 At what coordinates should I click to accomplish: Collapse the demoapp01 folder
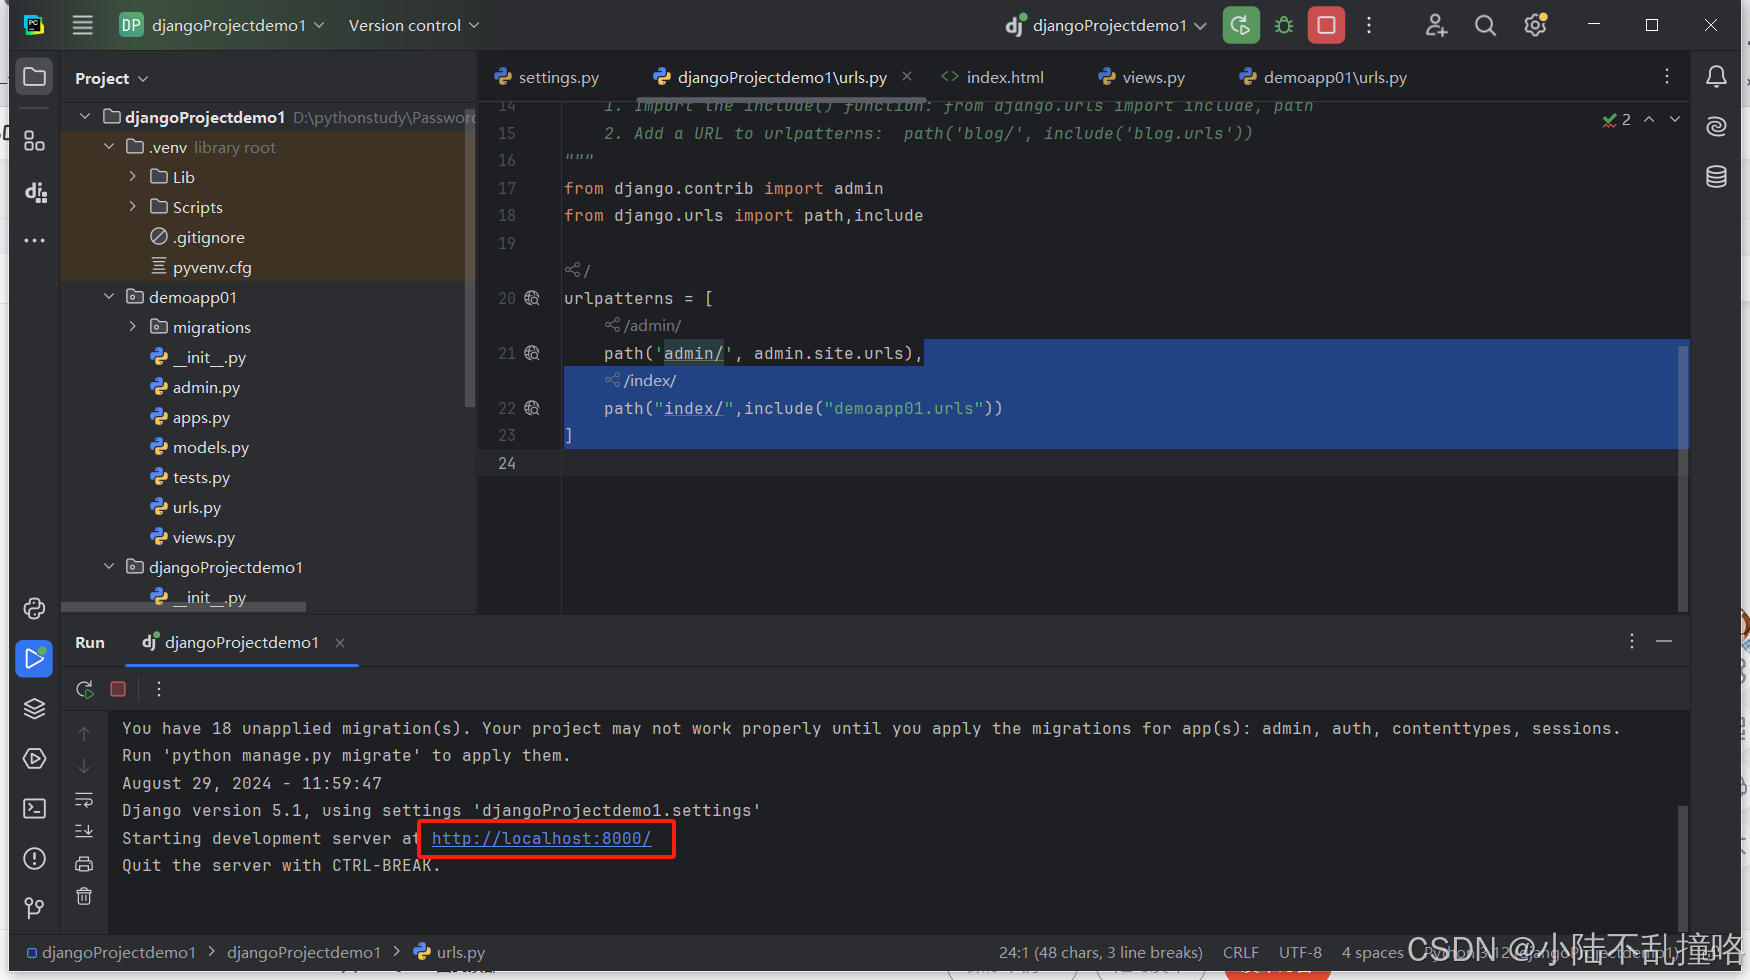click(x=110, y=297)
